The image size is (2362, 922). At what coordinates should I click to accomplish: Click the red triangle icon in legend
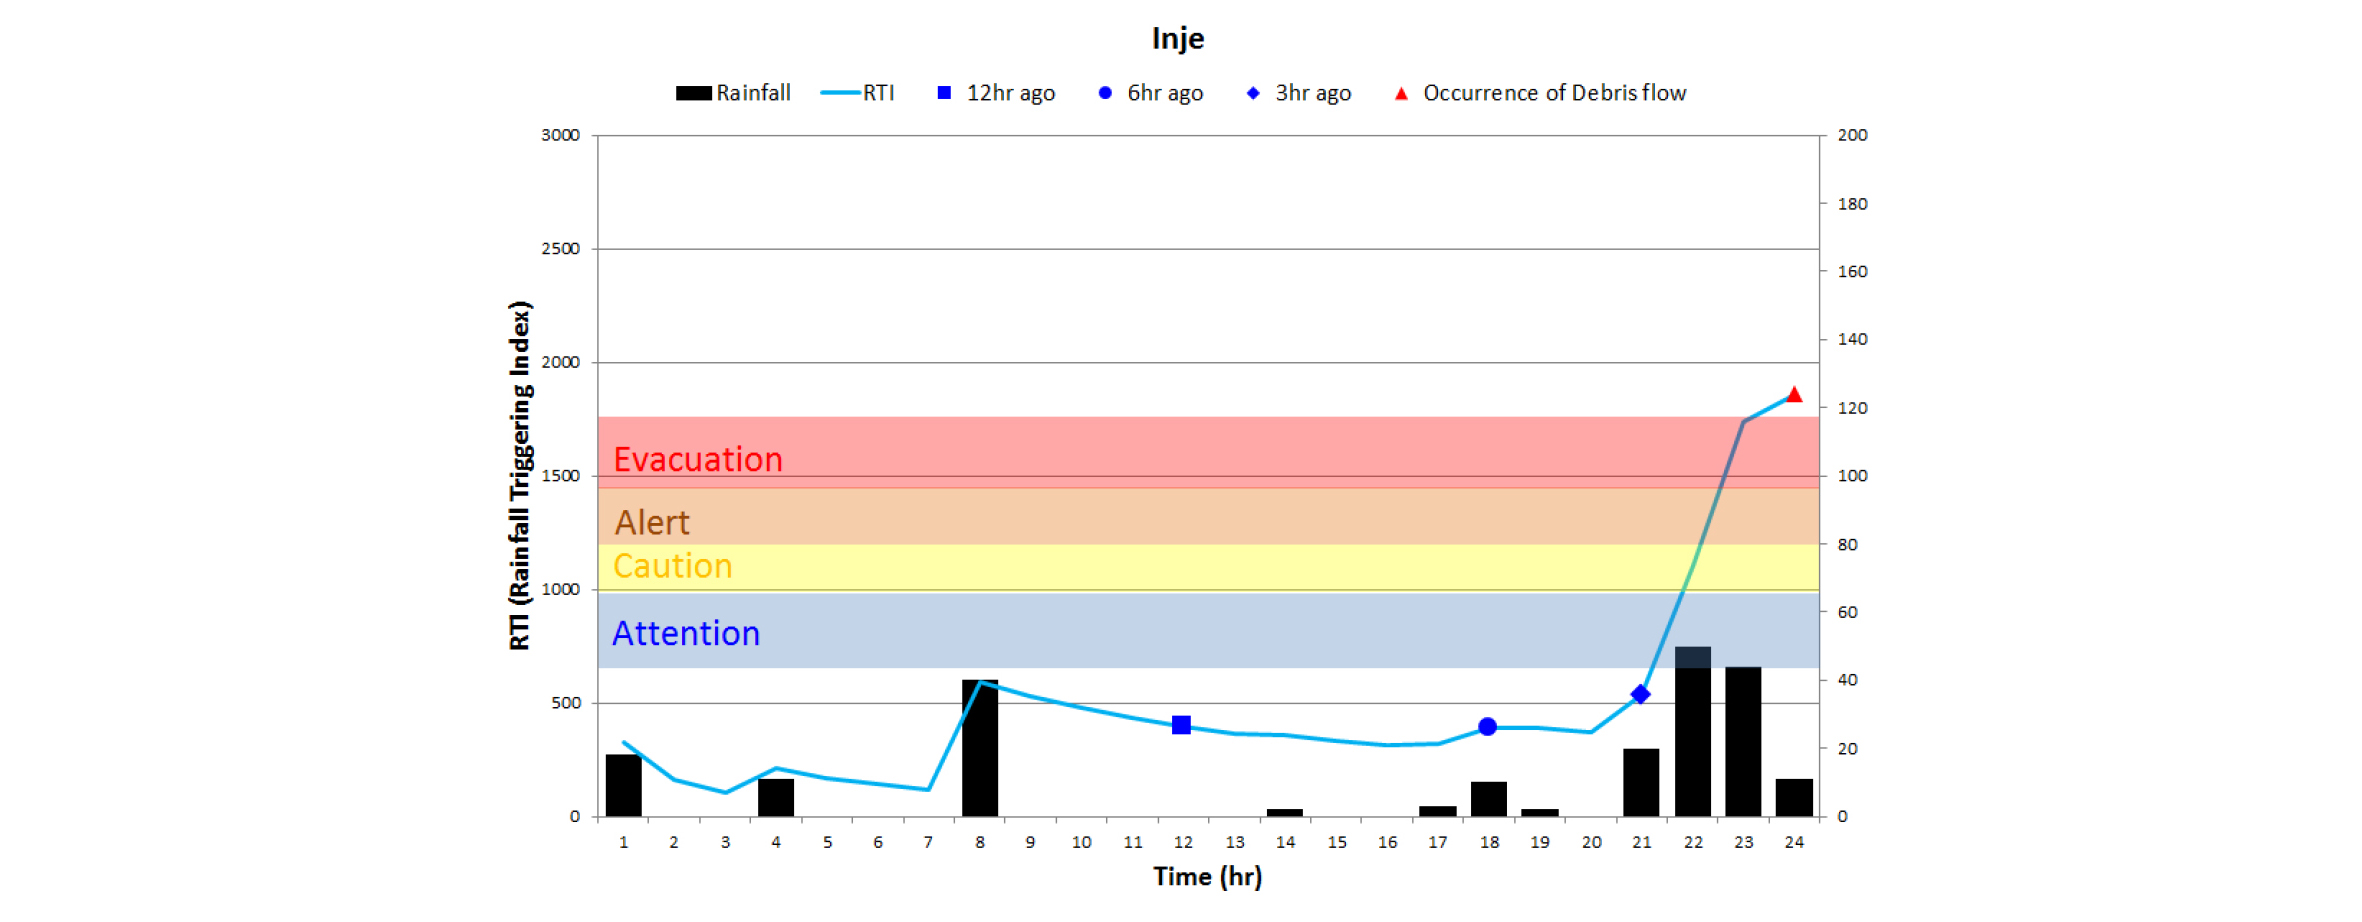(x=1401, y=94)
